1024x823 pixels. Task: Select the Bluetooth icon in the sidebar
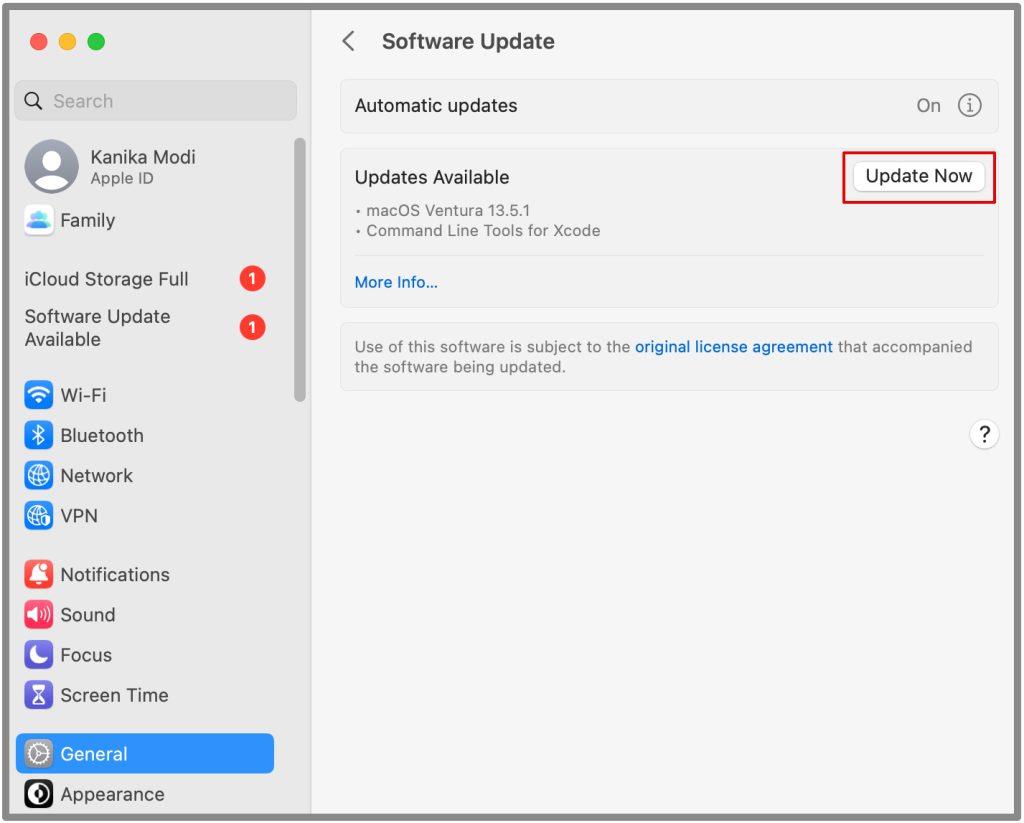(x=39, y=435)
